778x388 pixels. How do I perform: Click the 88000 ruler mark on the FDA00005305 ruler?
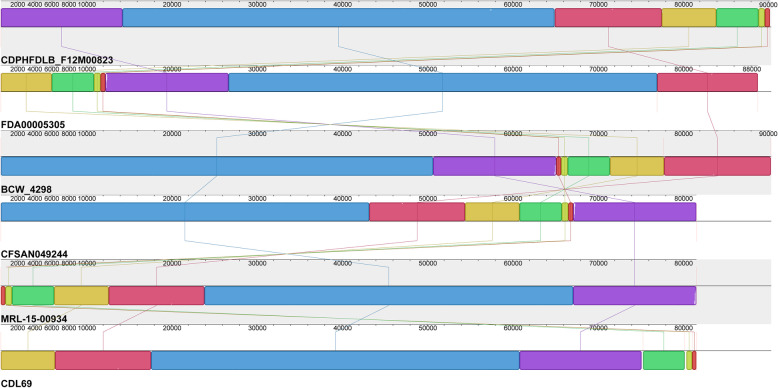(750, 69)
